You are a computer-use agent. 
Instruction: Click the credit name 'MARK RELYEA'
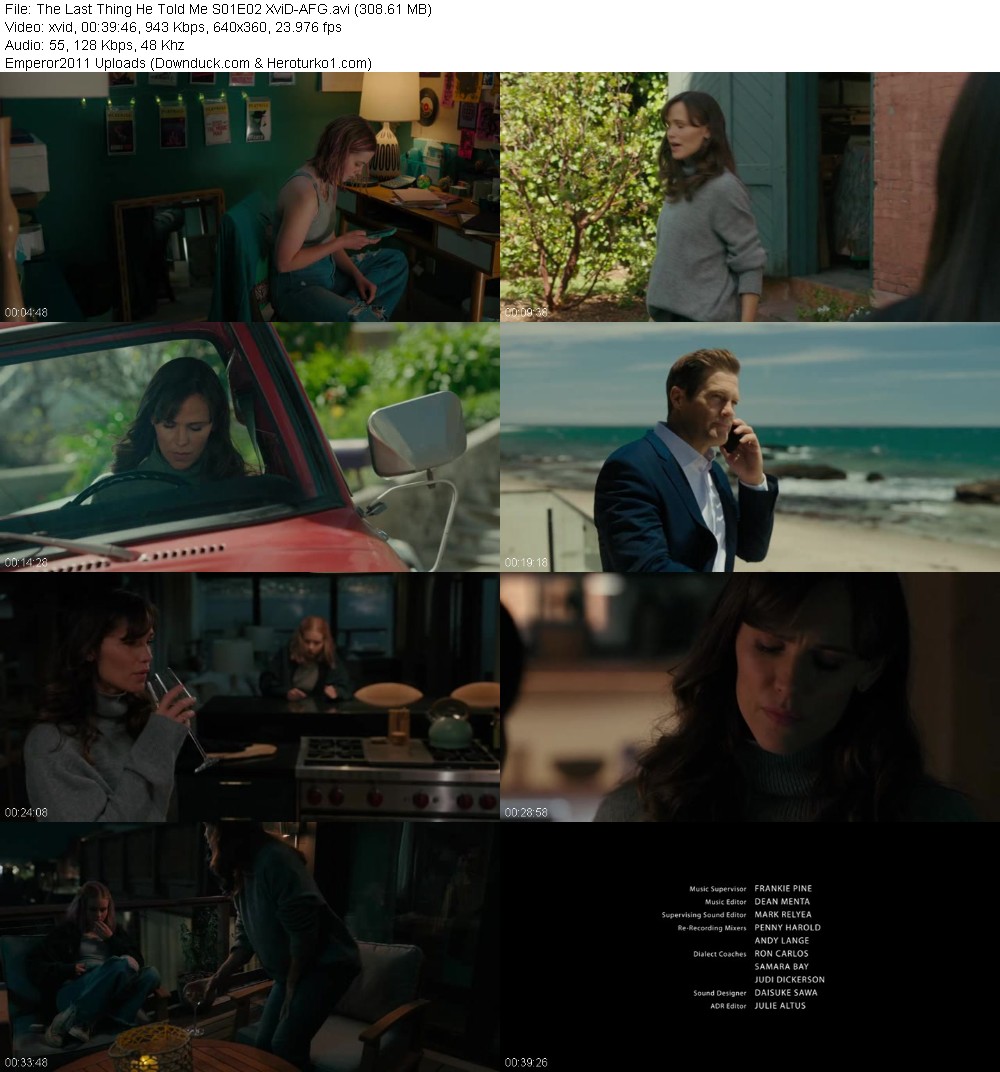click(x=783, y=915)
